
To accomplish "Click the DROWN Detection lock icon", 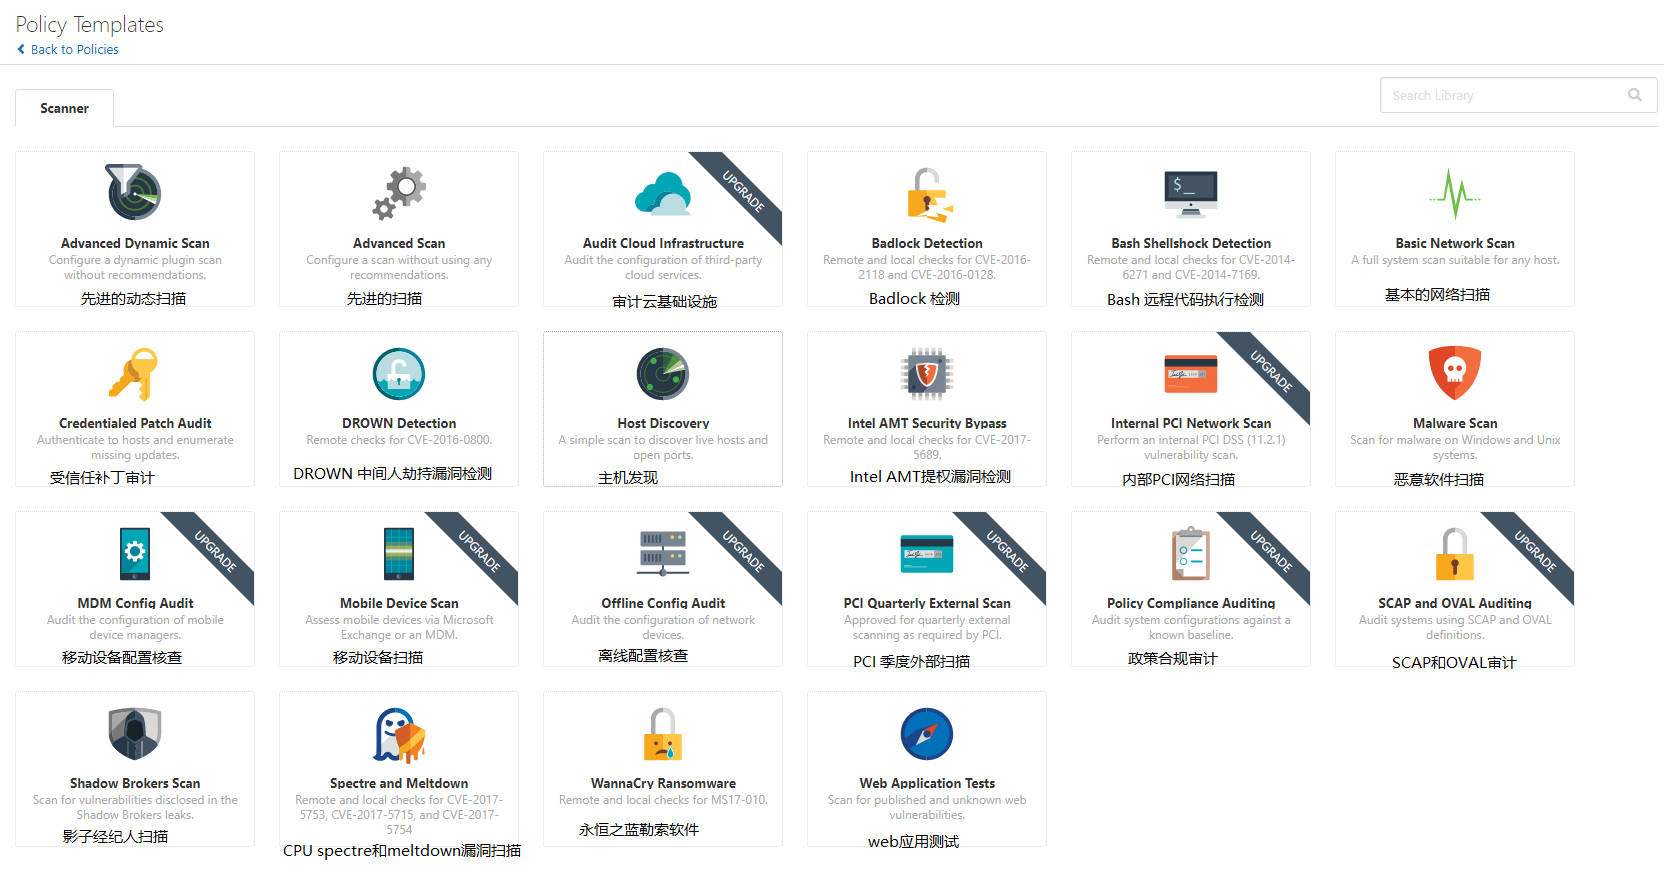I will coord(399,374).
